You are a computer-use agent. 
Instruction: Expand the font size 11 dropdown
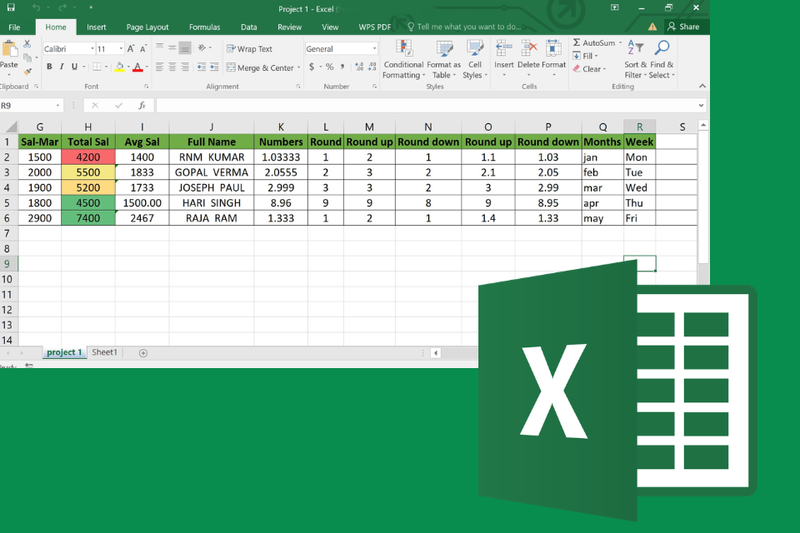[121, 48]
